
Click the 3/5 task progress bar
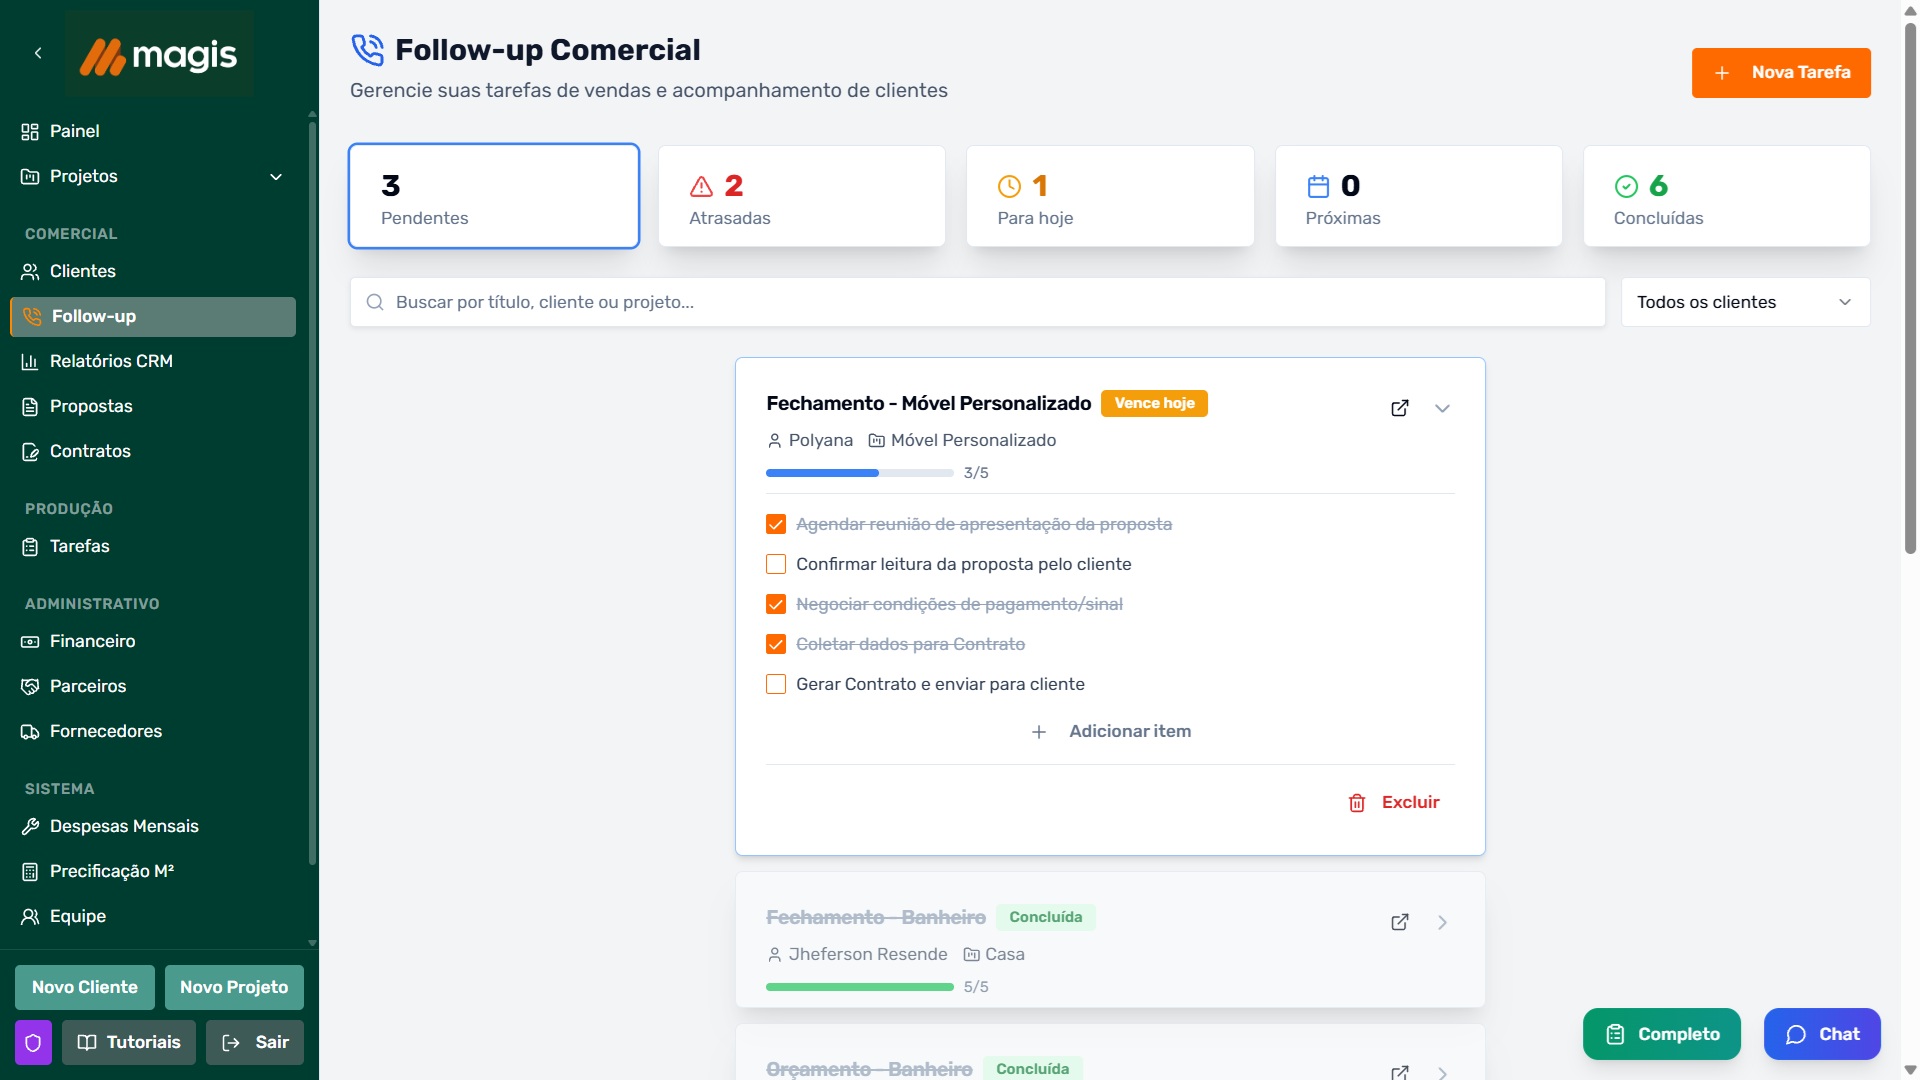(x=859, y=473)
